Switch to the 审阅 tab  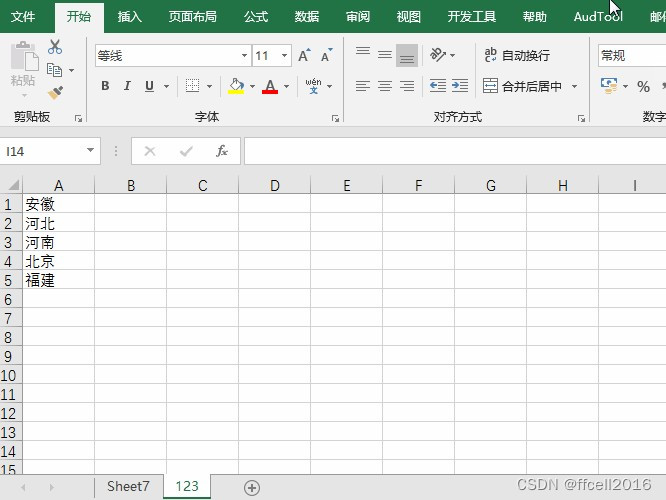pyautogui.click(x=358, y=17)
